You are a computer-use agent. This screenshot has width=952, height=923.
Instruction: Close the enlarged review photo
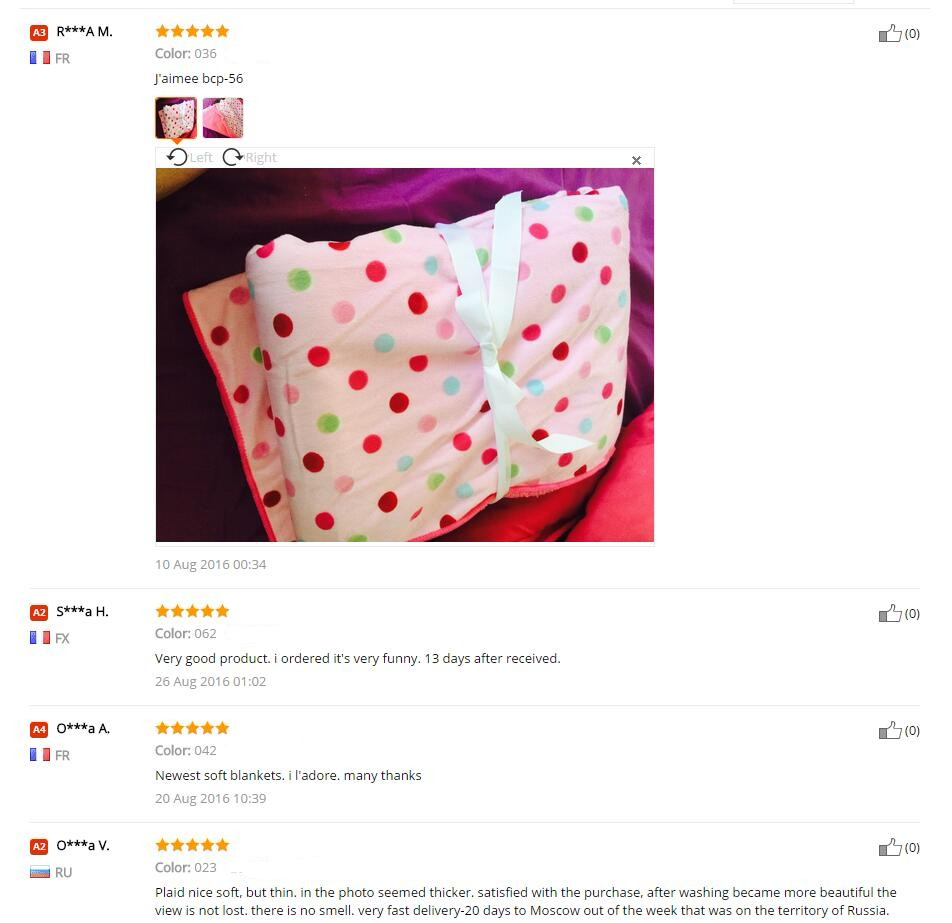click(636, 160)
